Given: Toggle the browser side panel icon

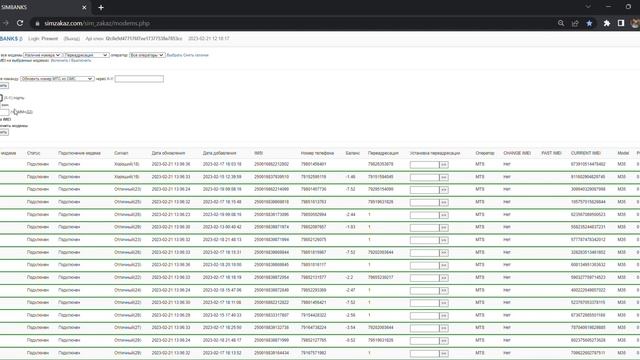Looking at the screenshot, I should click(621, 23).
